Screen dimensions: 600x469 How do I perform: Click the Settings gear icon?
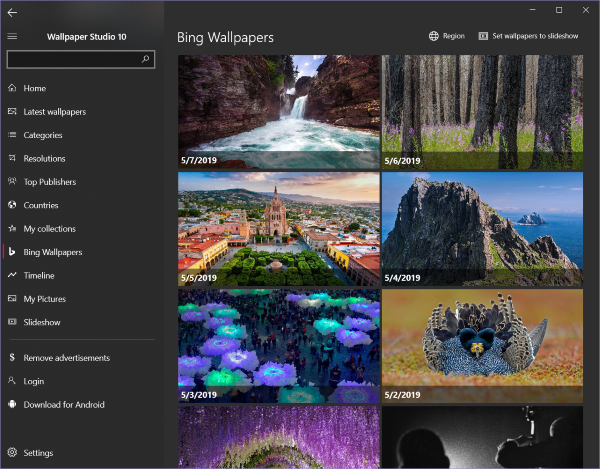click(12, 452)
